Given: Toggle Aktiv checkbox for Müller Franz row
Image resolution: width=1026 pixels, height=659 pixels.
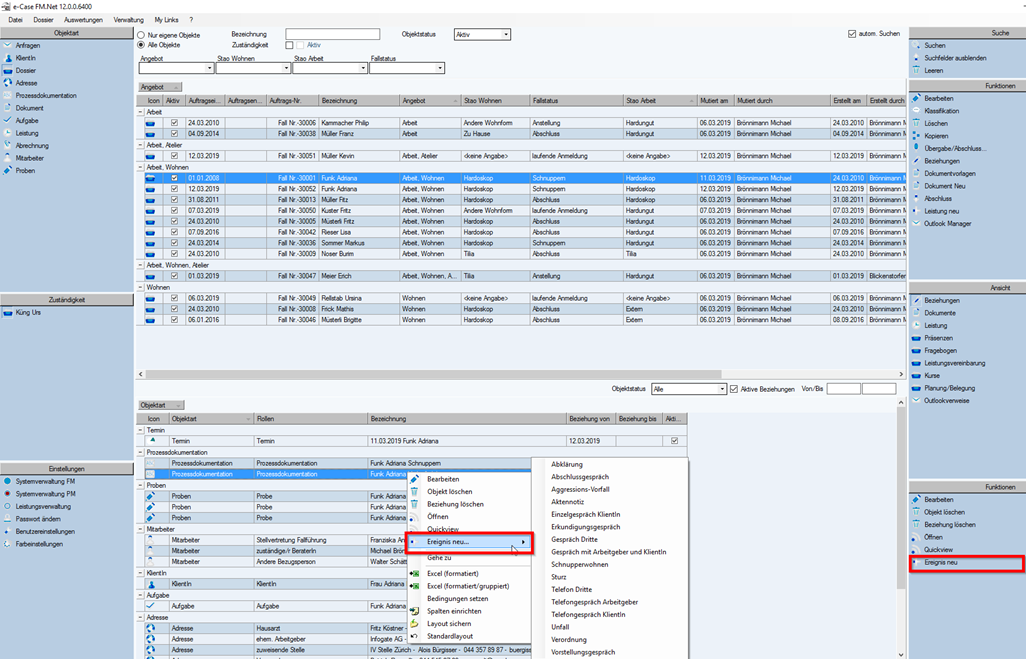Looking at the screenshot, I should (x=174, y=134).
